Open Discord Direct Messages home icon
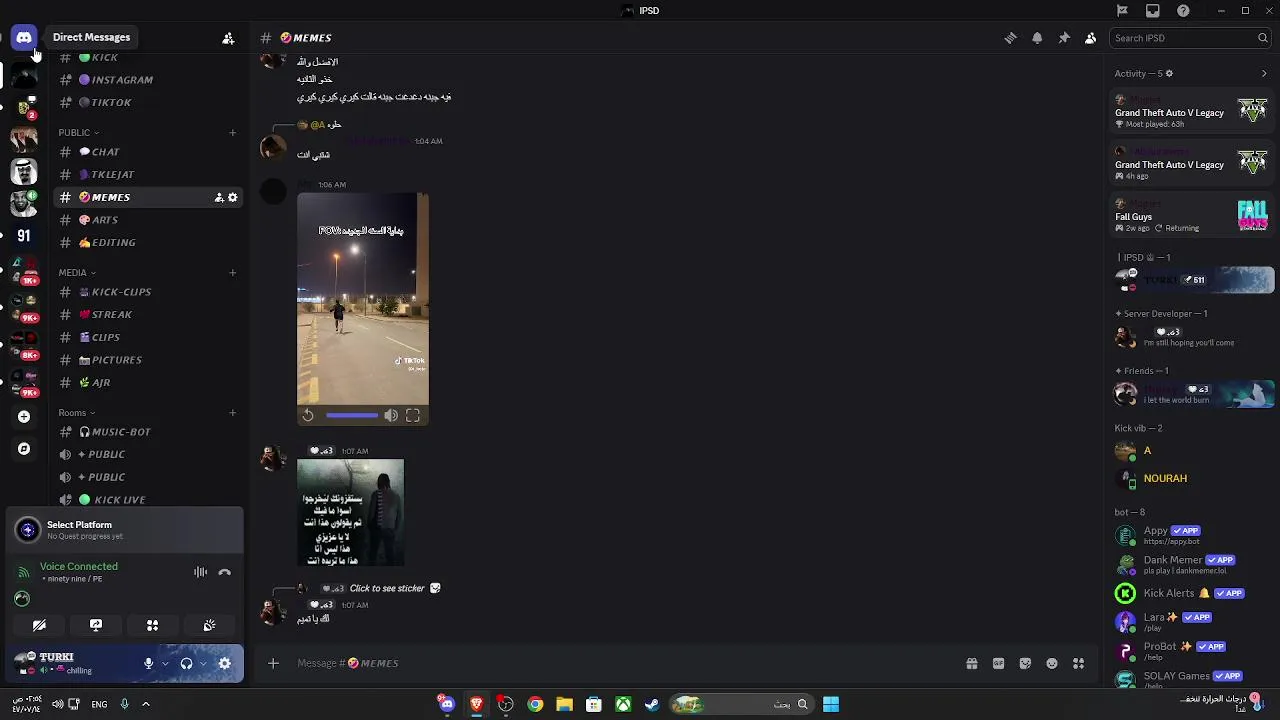 [x=24, y=37]
